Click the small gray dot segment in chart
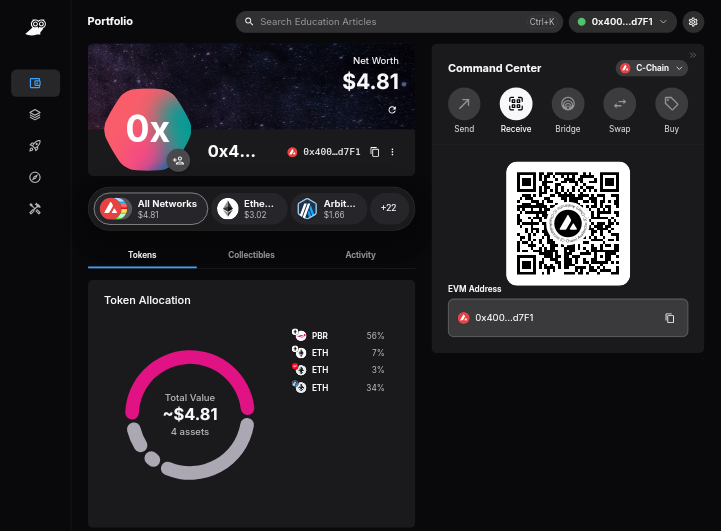The image size is (721, 531). (x=152, y=458)
